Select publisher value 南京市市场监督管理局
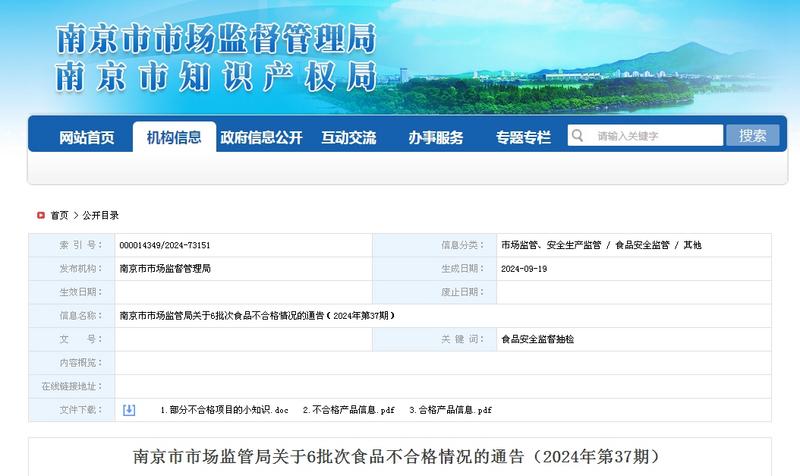This screenshot has height=476, width=800. (x=165, y=269)
